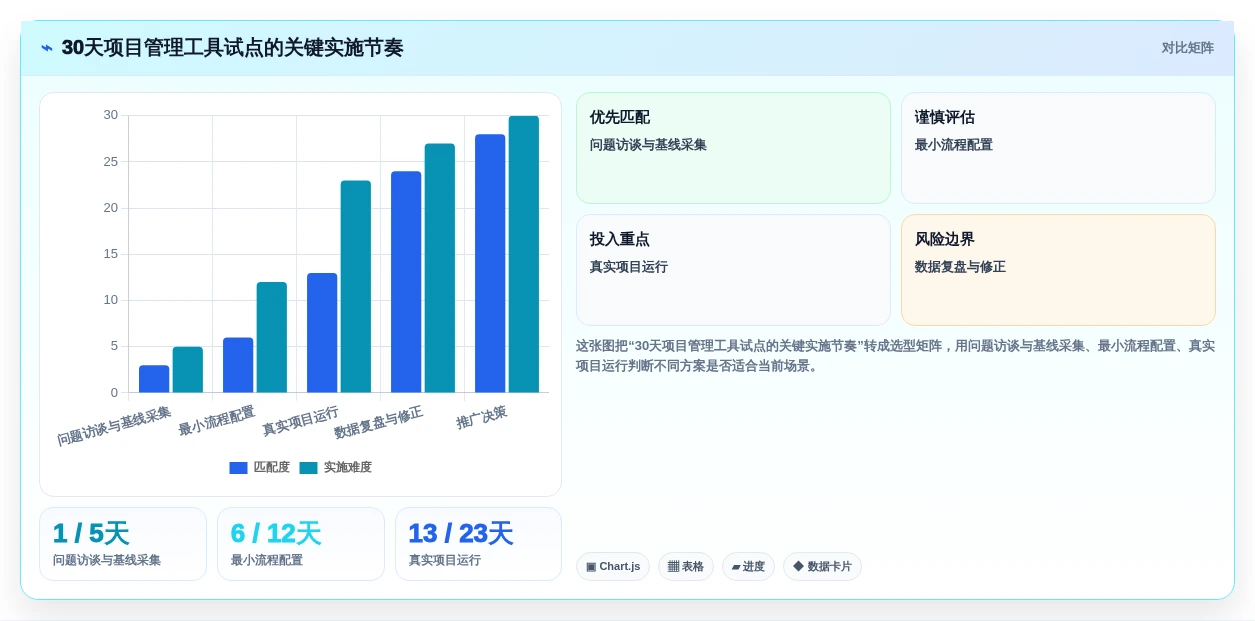Toggle the 实施难度 legend item

336,467
